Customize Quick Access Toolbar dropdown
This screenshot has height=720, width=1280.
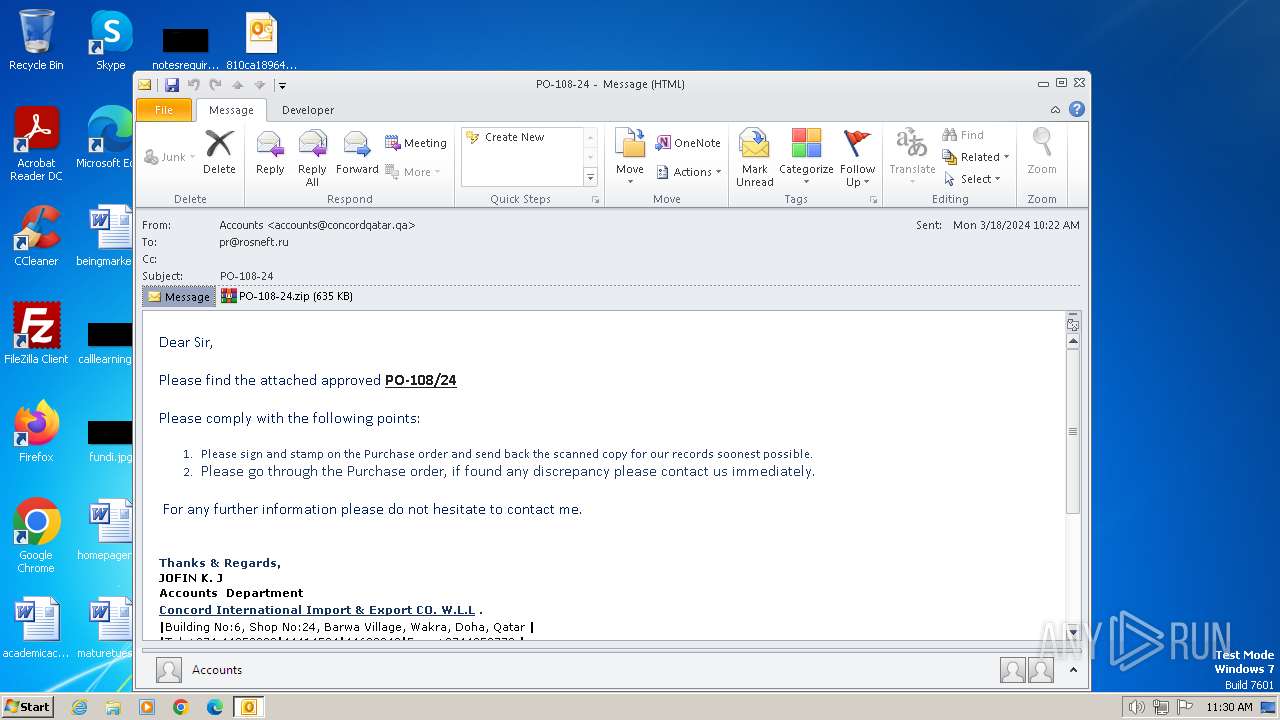pos(282,85)
